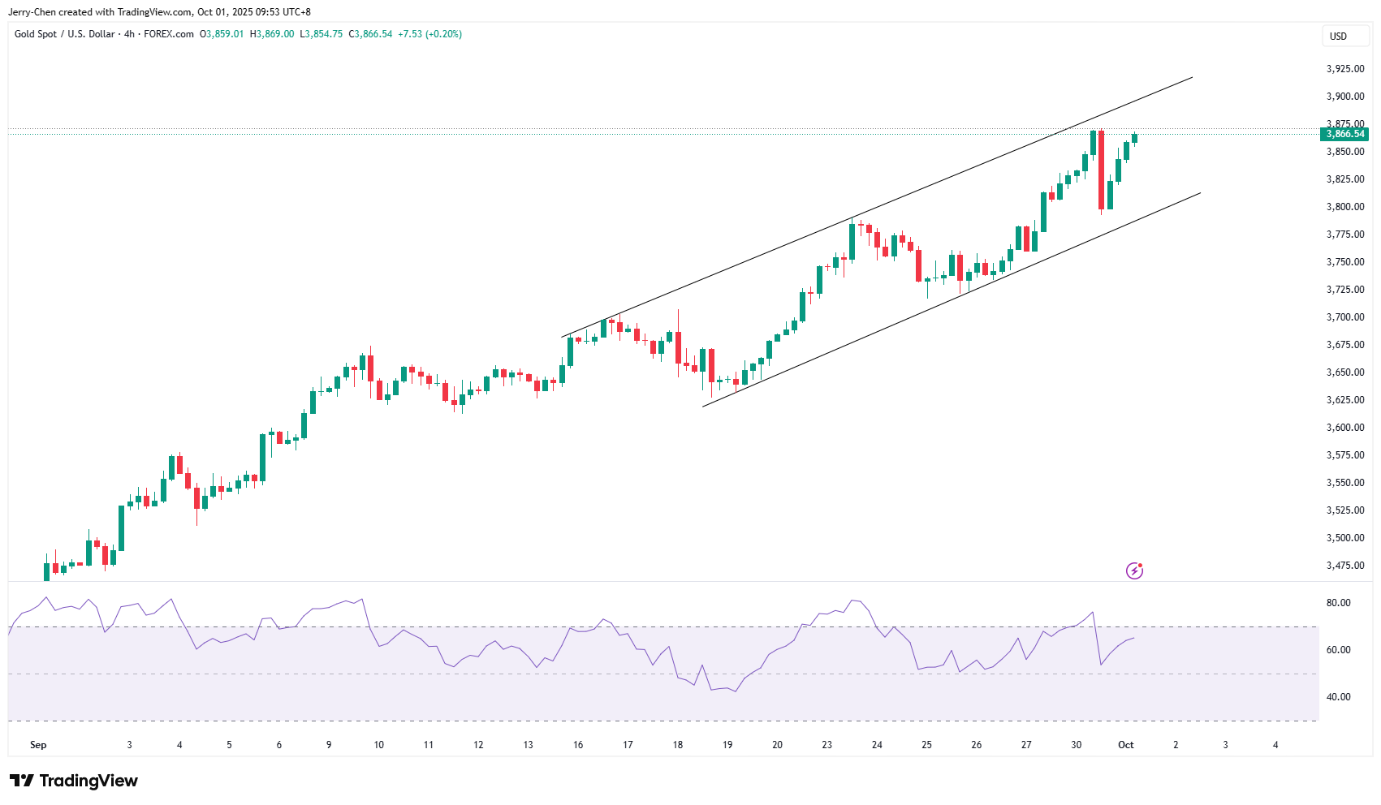Open the USD currency selector

click(1337, 37)
